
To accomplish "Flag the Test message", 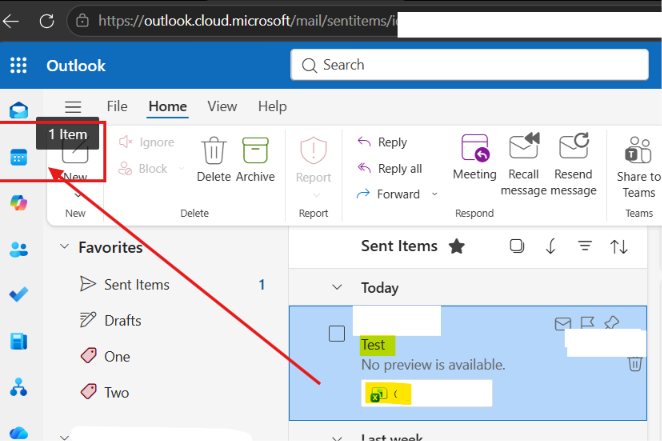I will click(x=587, y=323).
